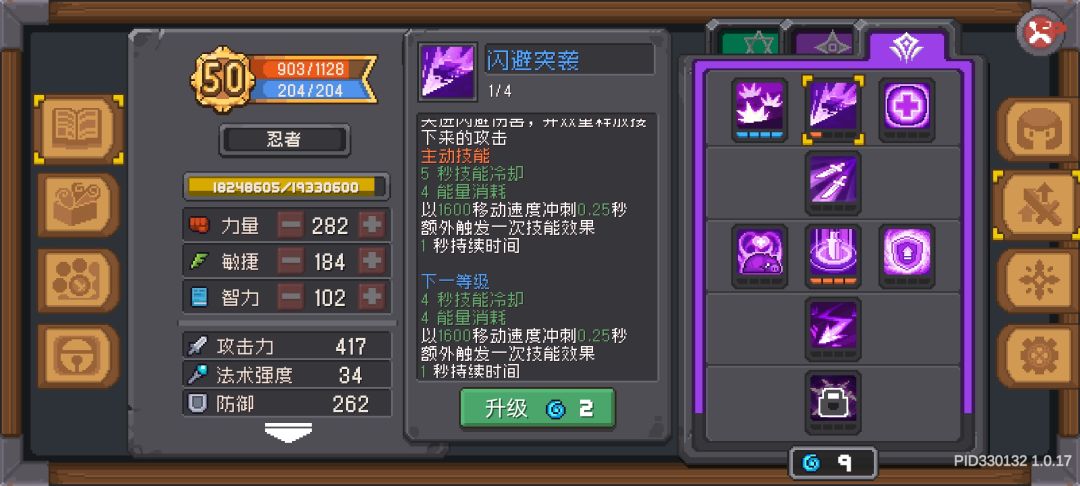Screen dimensions: 1080x486
Task: Select the crown burst skill icon
Action: tap(760, 109)
